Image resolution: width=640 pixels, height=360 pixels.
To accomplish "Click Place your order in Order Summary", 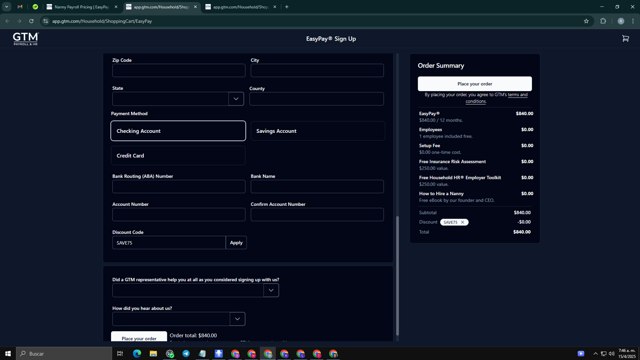I will point(475,84).
